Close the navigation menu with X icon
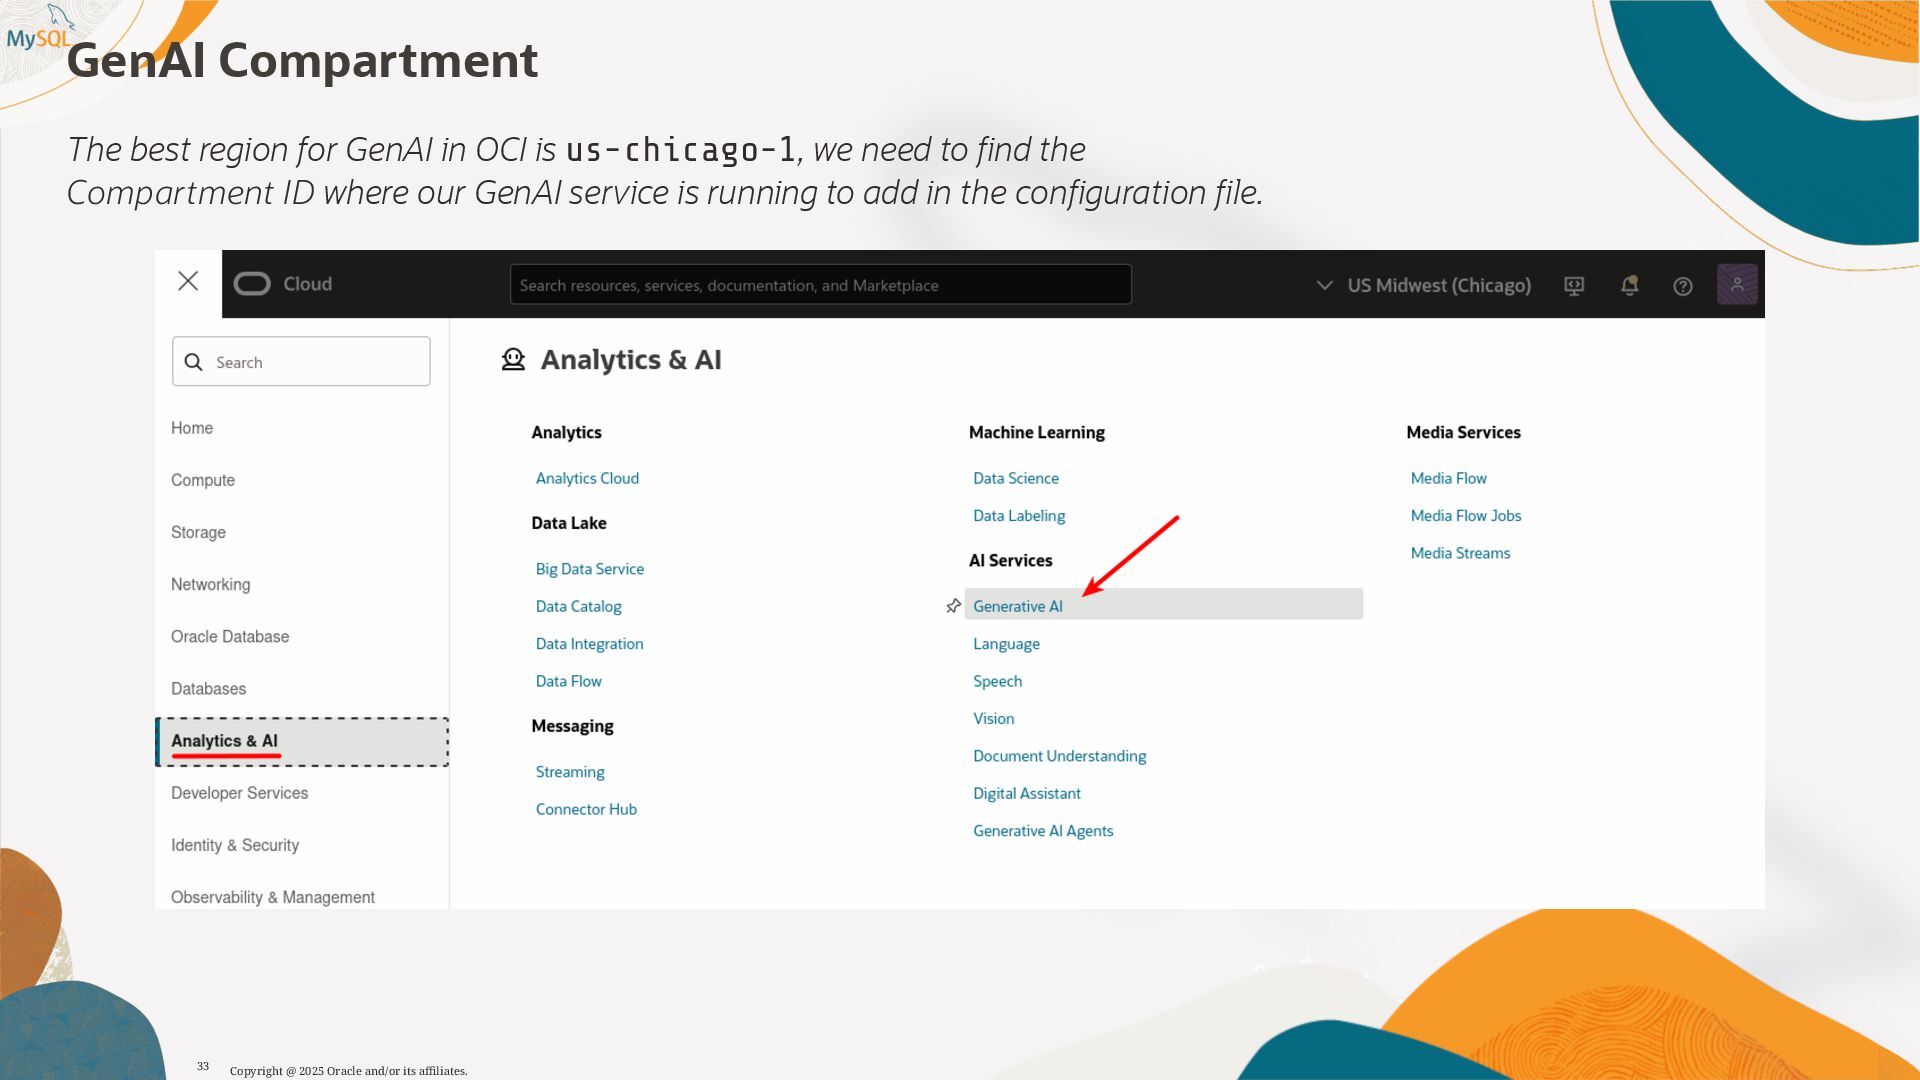The image size is (1920, 1080). [188, 282]
